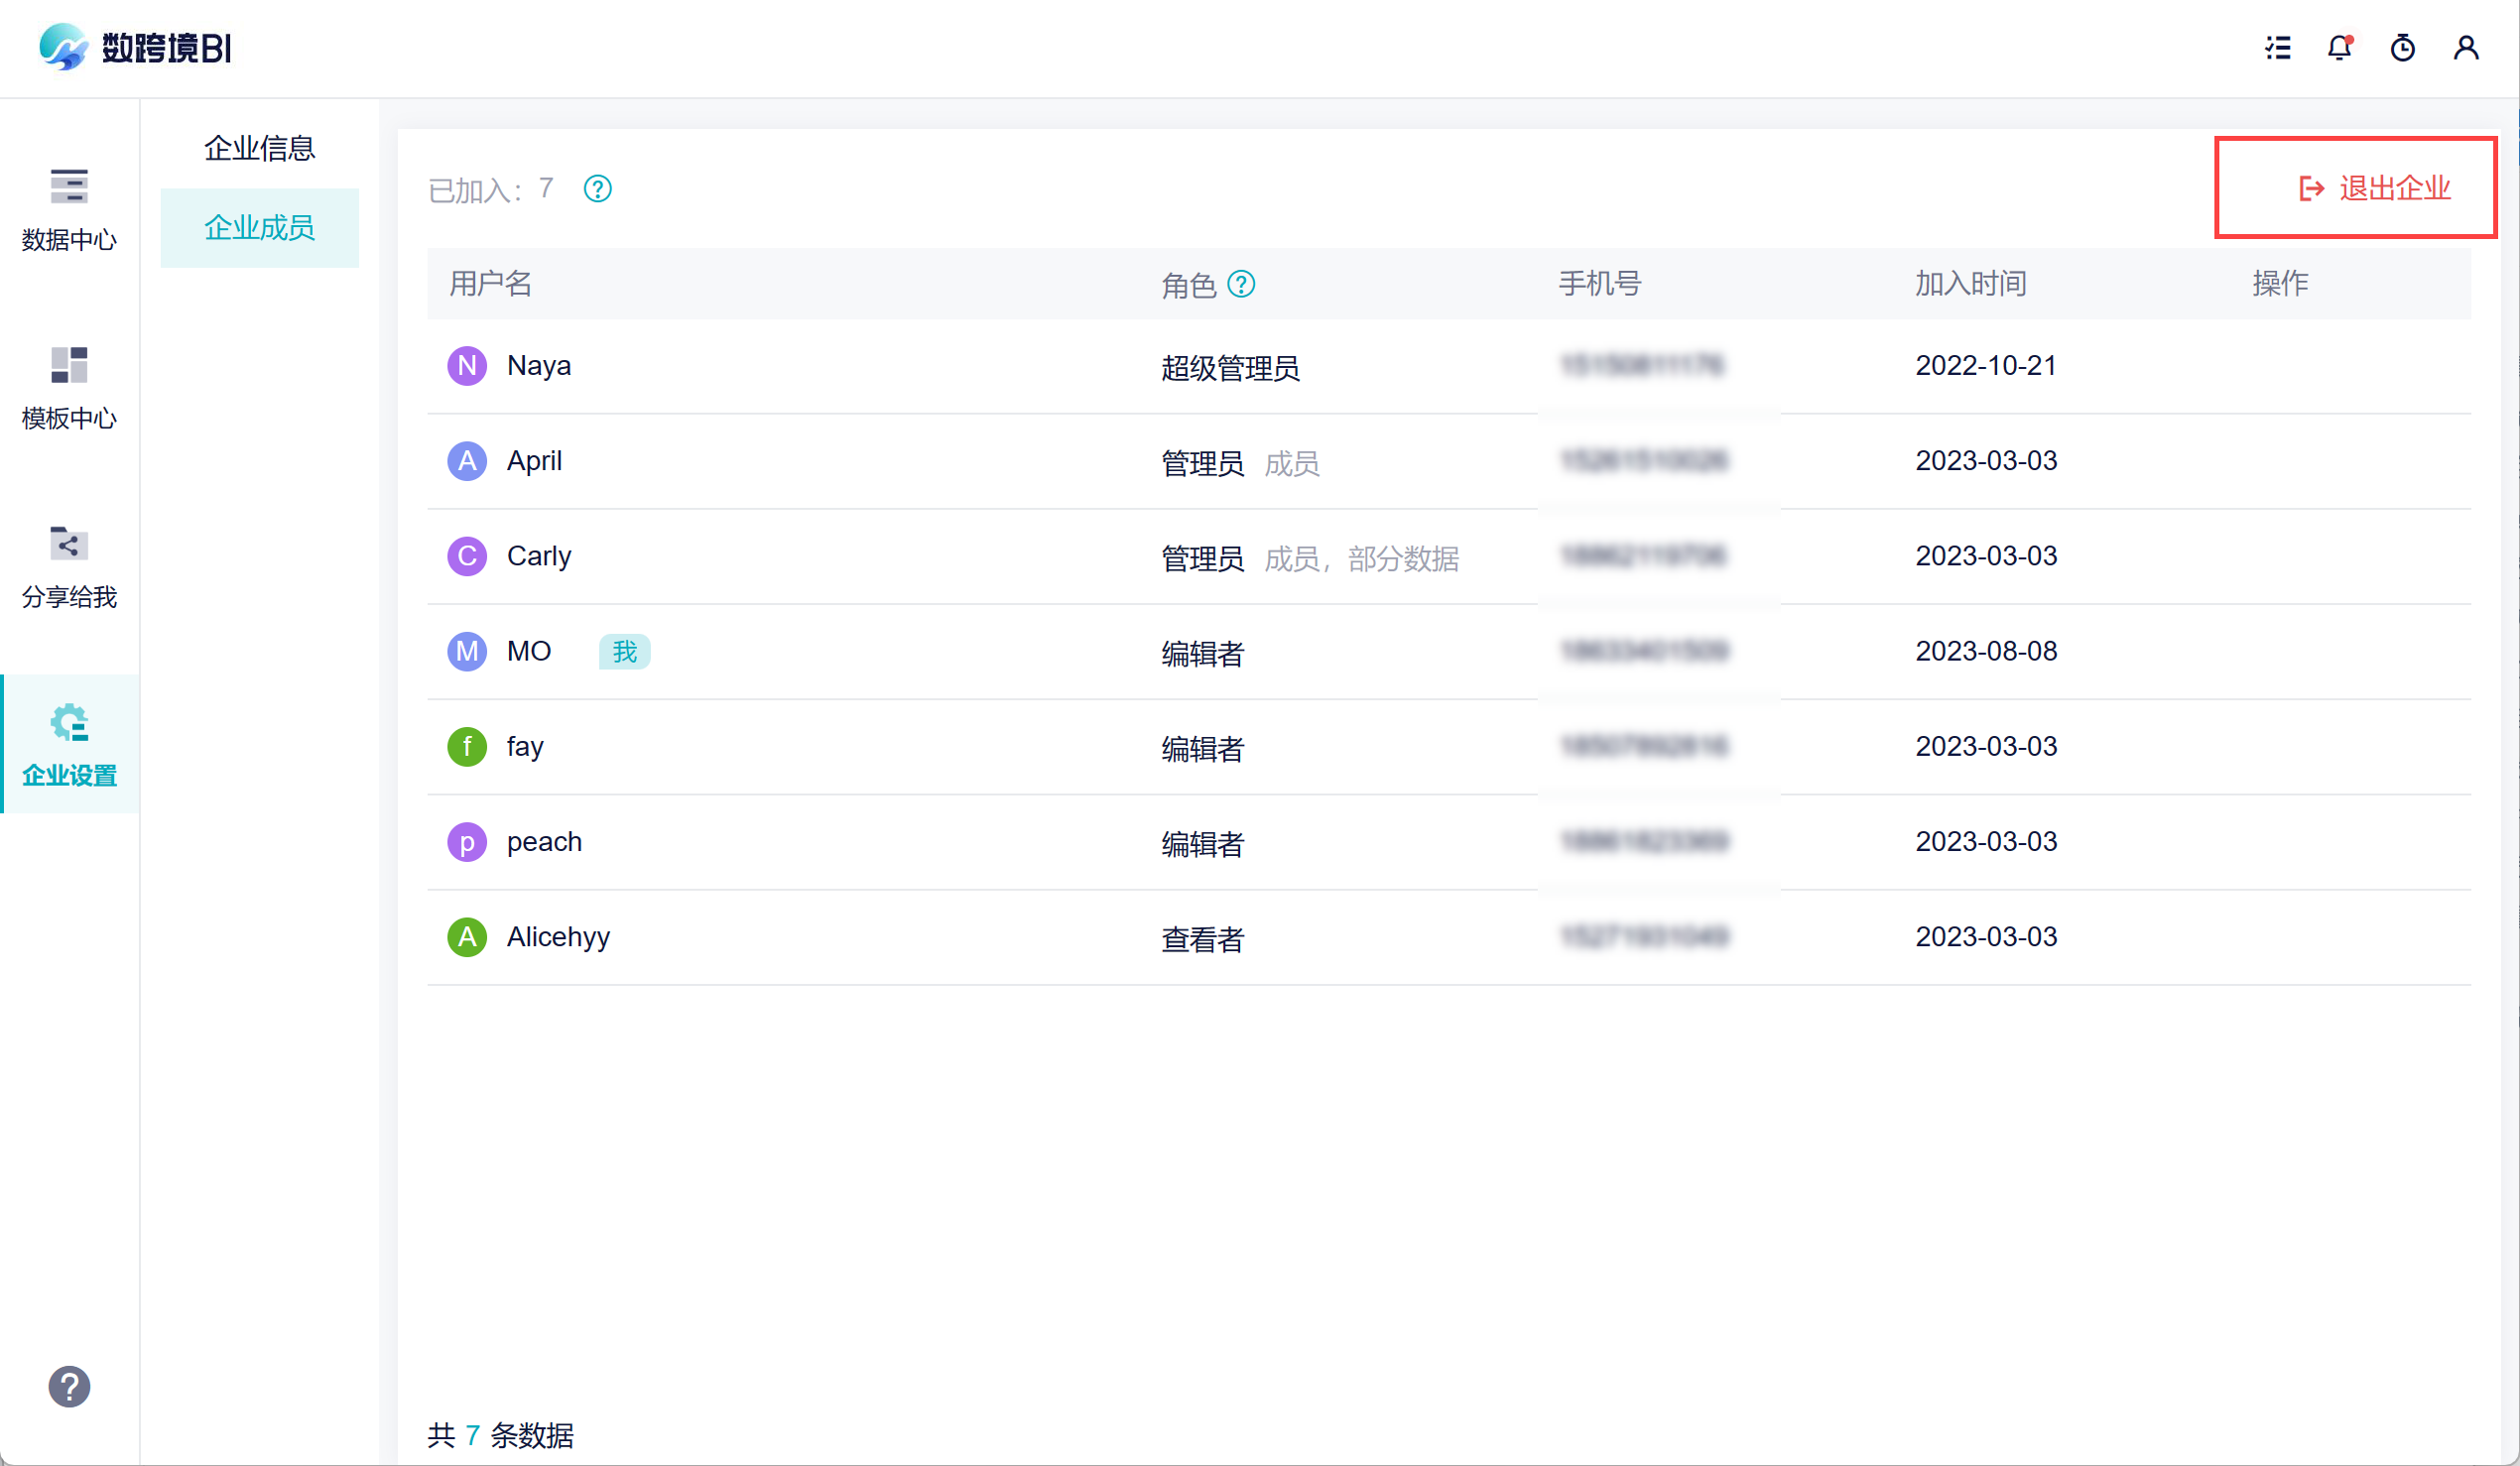
Task: Select 企业设置 in sidebar
Action: 69,745
